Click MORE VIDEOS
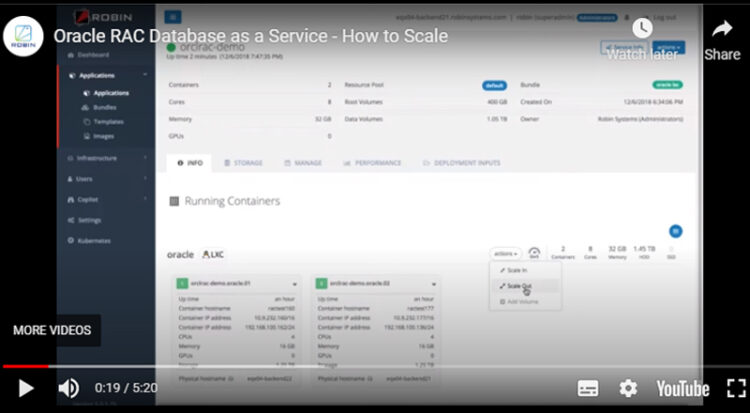Screen dimensions: 750x413 tap(52, 330)
